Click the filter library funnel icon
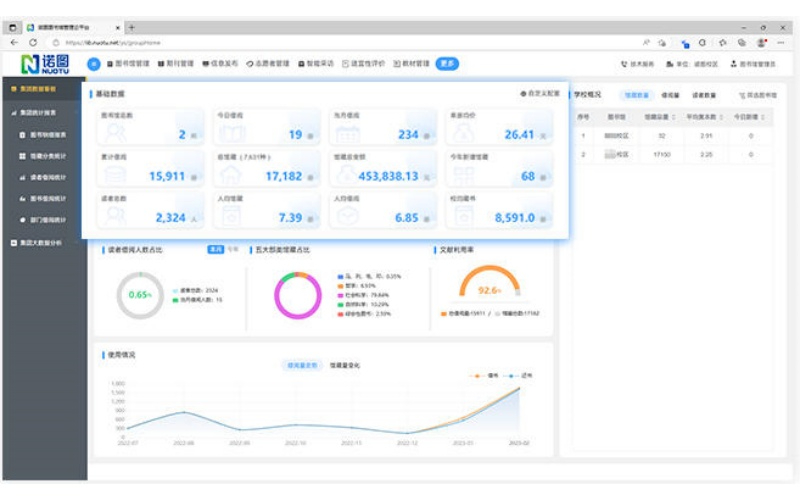Screen dimensions: 800x500 (742, 95)
